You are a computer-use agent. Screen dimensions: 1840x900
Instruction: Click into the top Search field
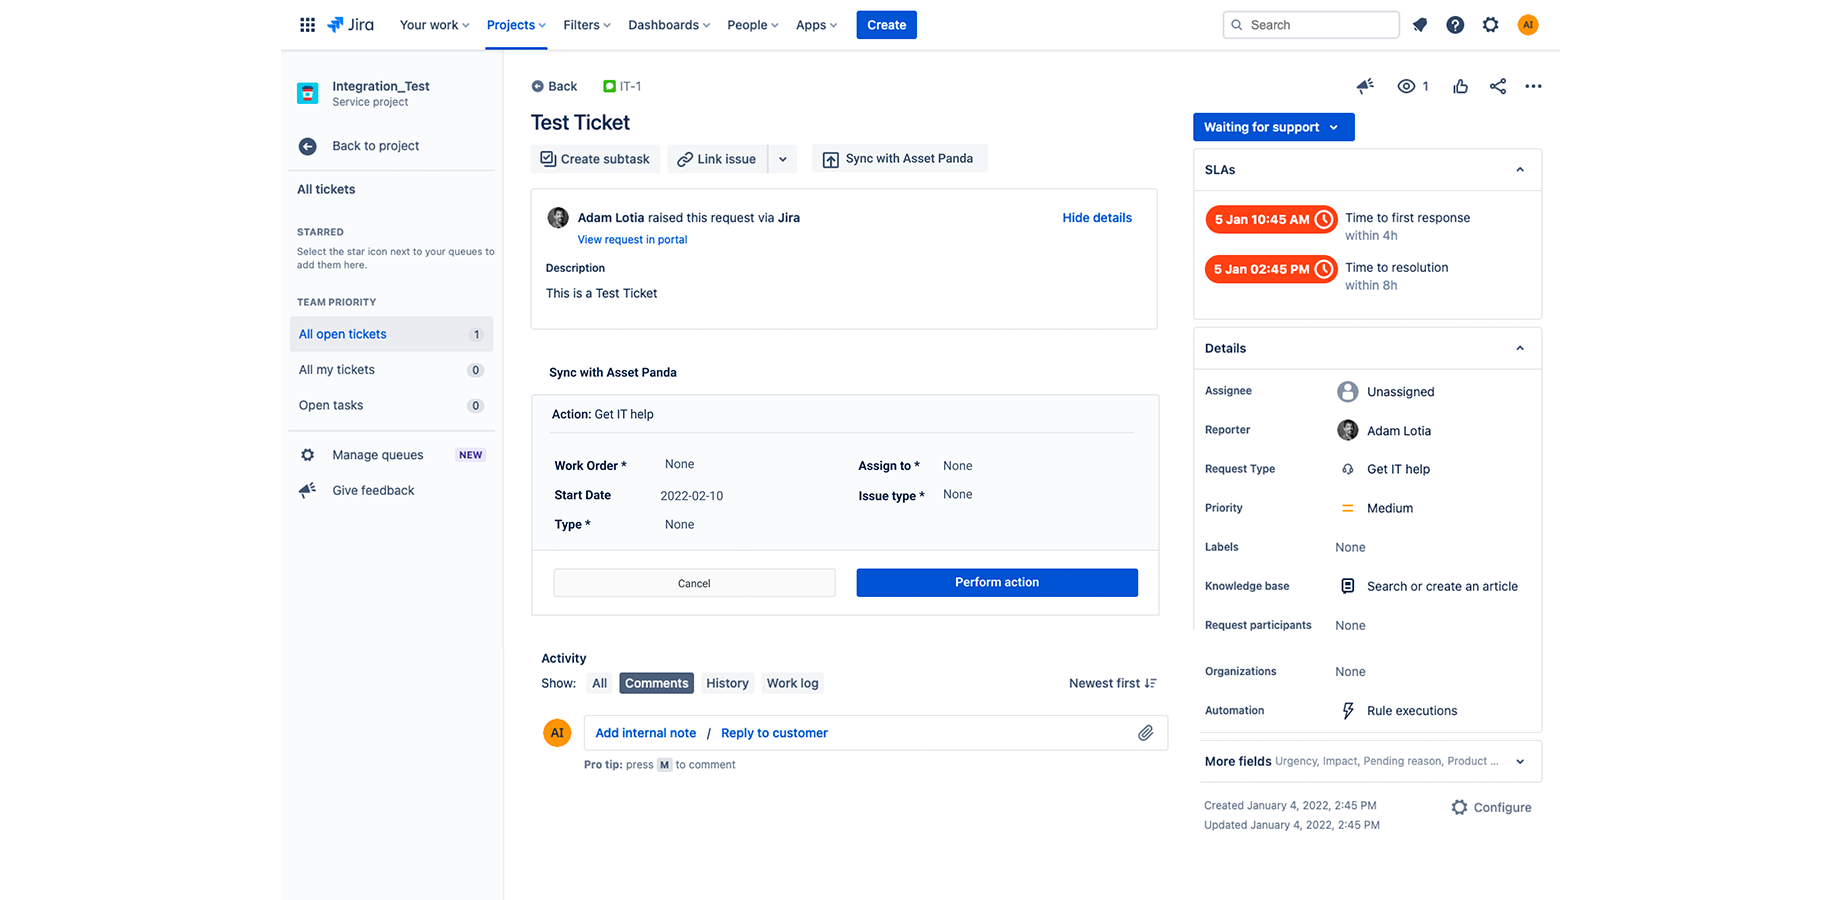coord(1311,25)
